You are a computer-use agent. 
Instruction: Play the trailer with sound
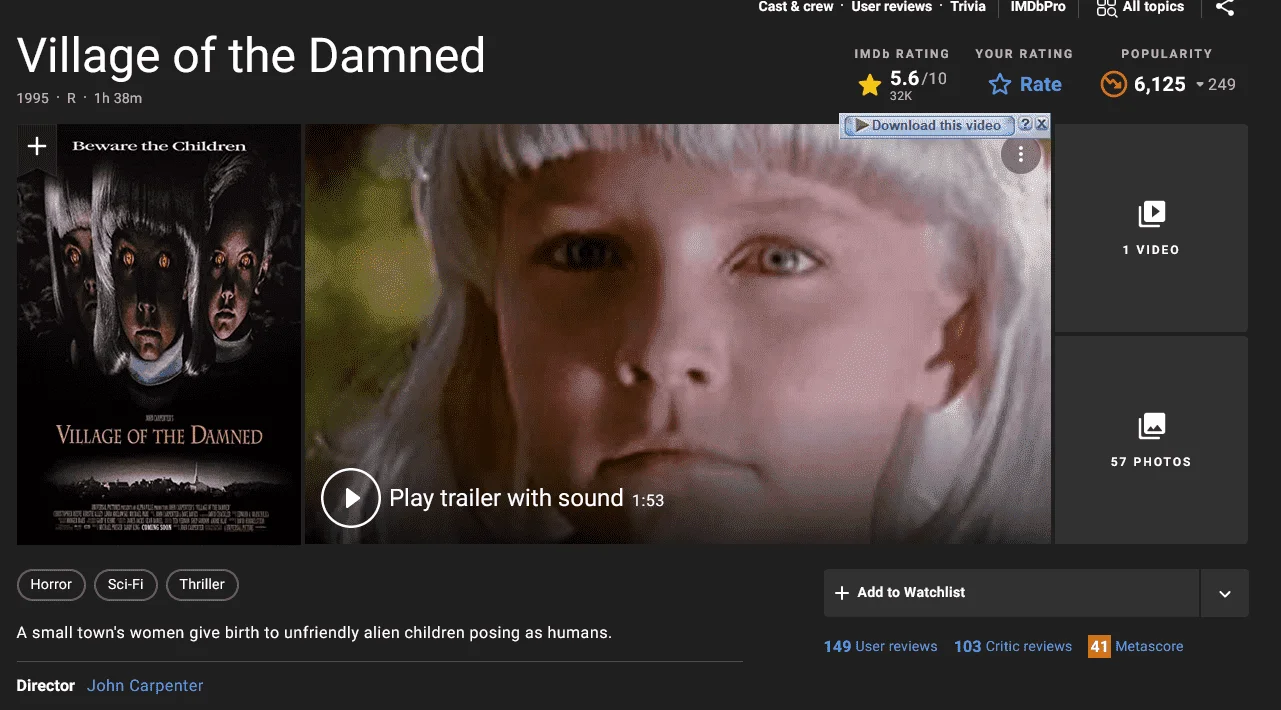(x=351, y=498)
